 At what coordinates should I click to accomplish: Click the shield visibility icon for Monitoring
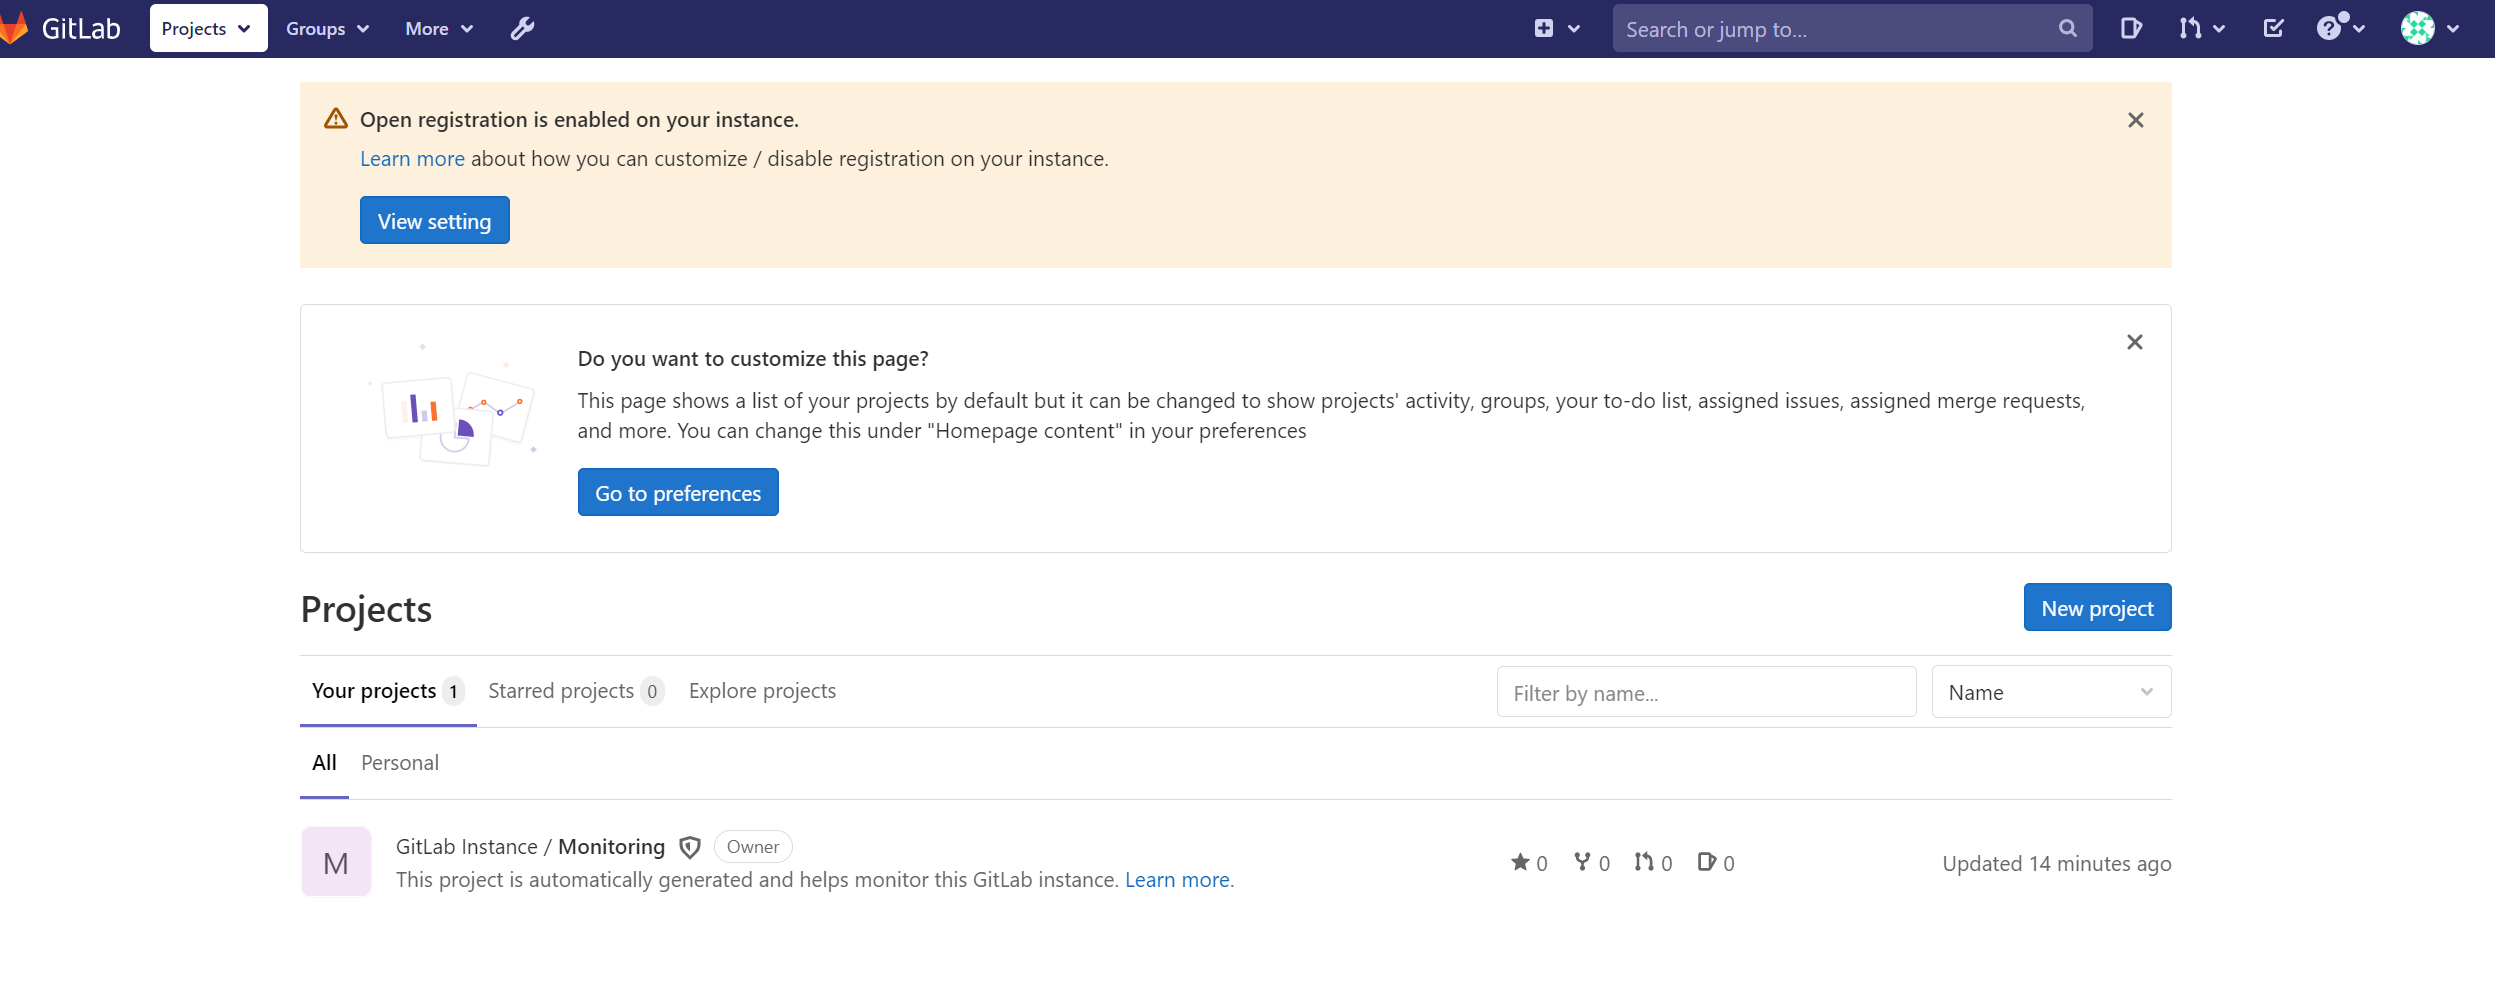pos(690,848)
